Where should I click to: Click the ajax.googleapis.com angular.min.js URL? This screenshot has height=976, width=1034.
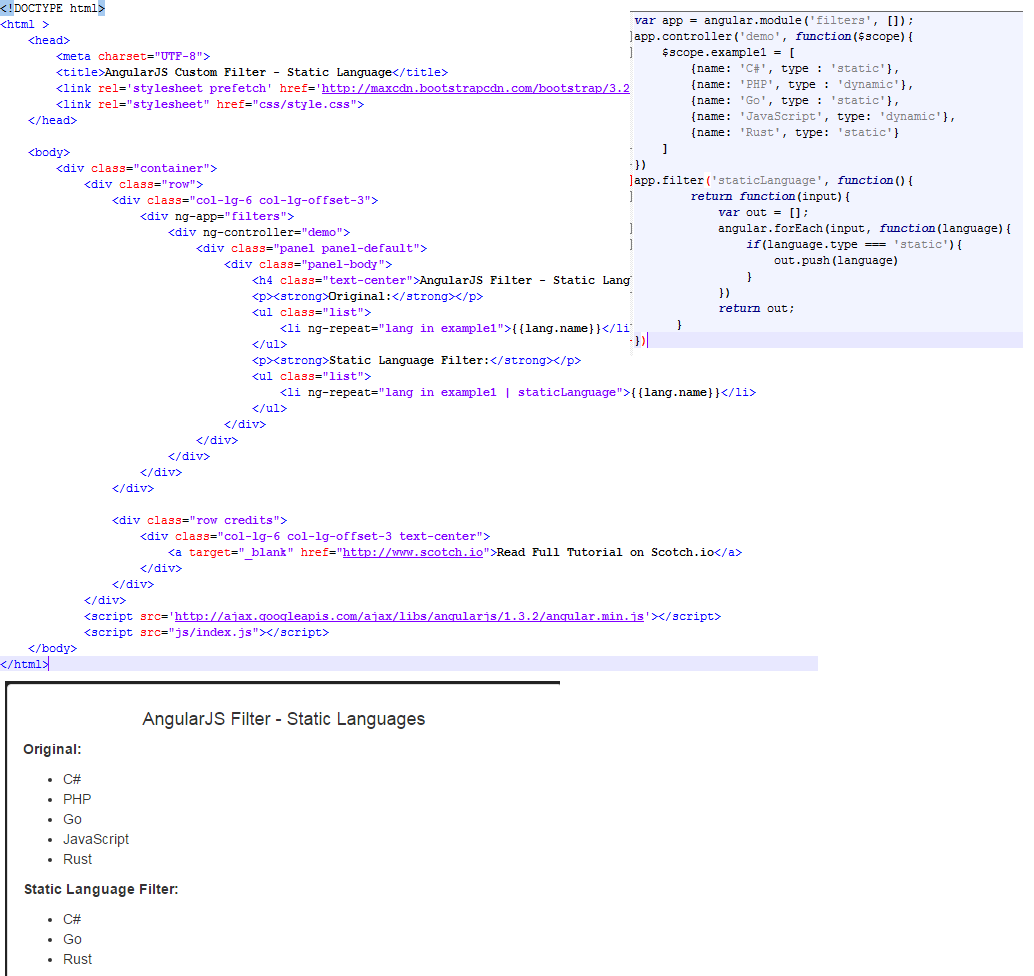[409, 617]
